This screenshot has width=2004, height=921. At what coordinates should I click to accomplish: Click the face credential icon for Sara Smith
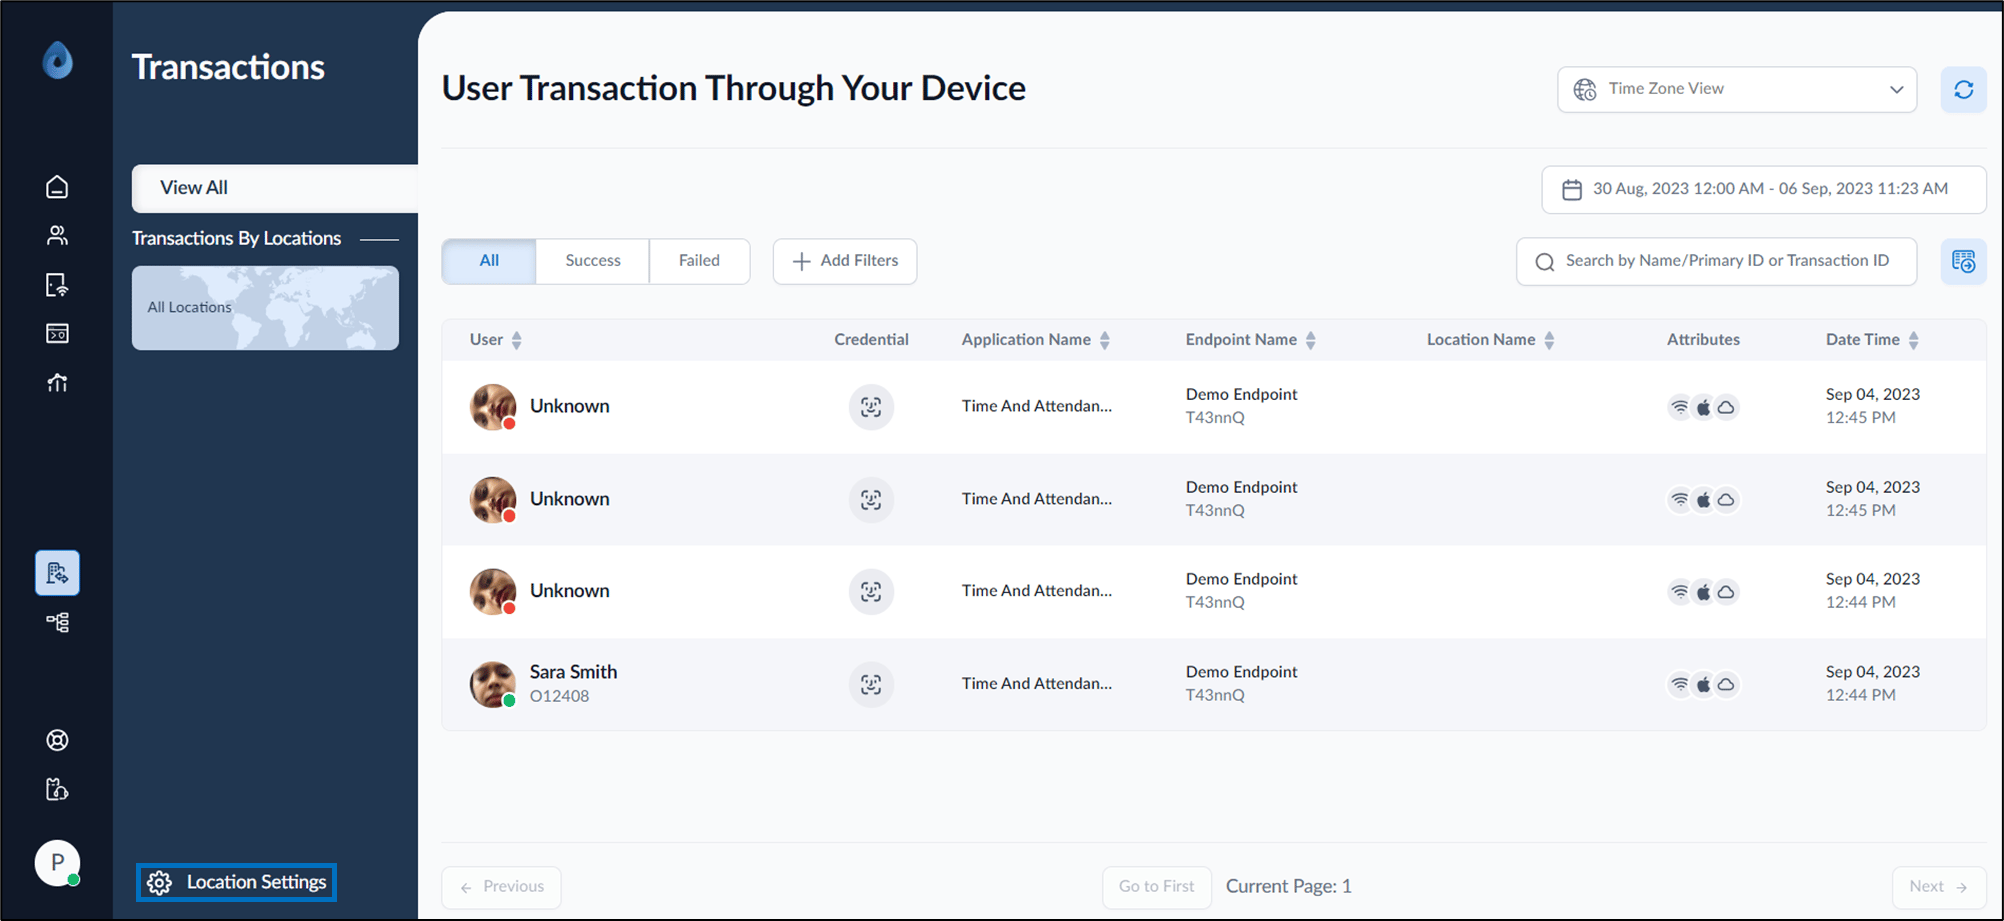click(871, 685)
